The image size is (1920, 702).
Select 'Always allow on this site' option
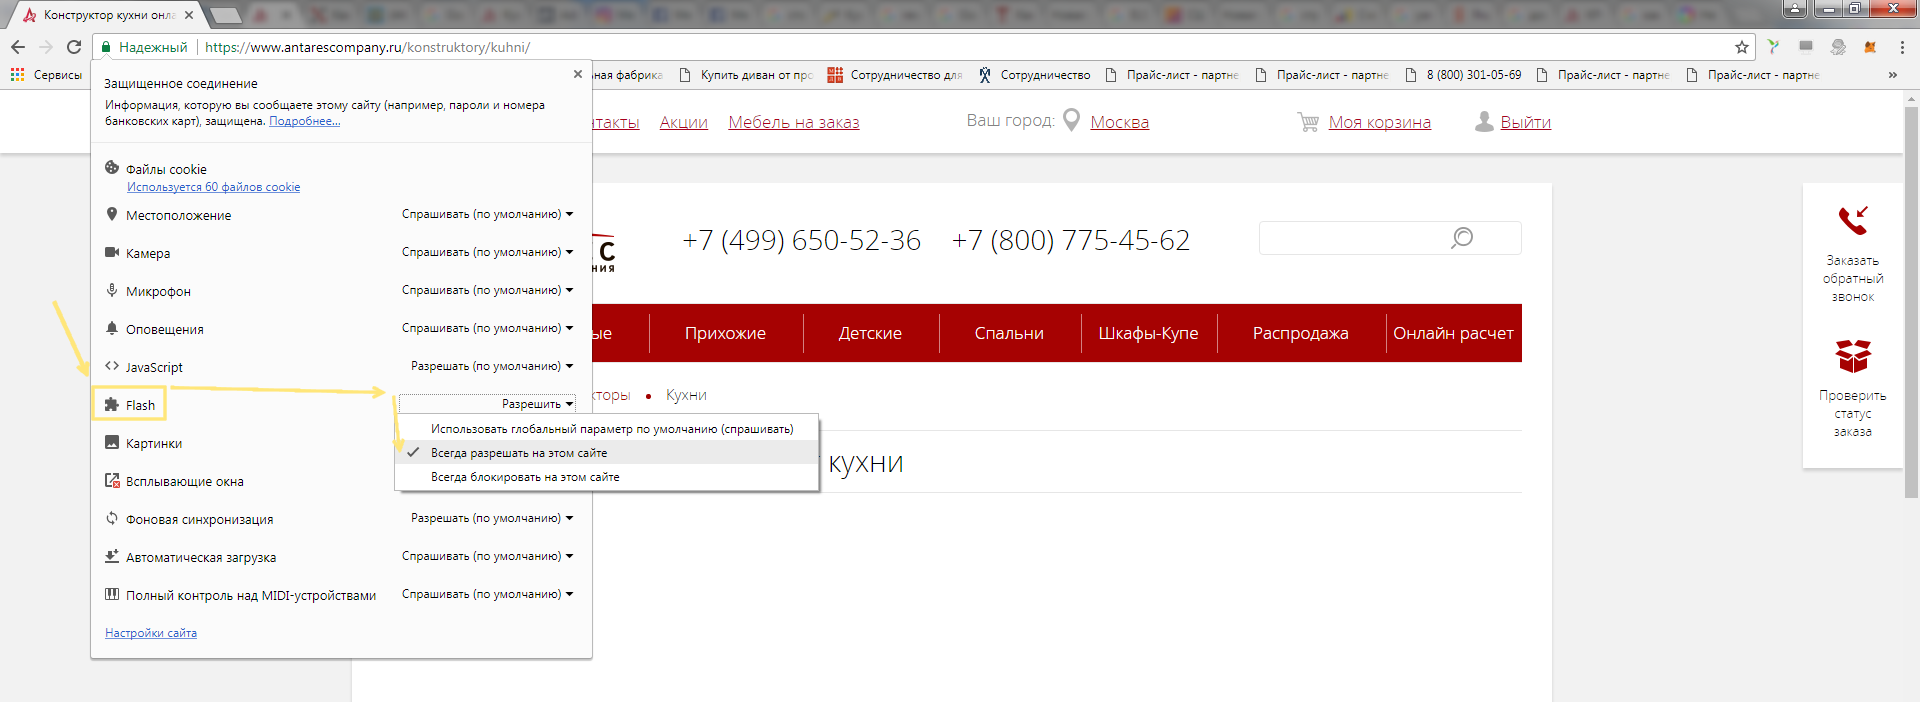click(x=518, y=453)
